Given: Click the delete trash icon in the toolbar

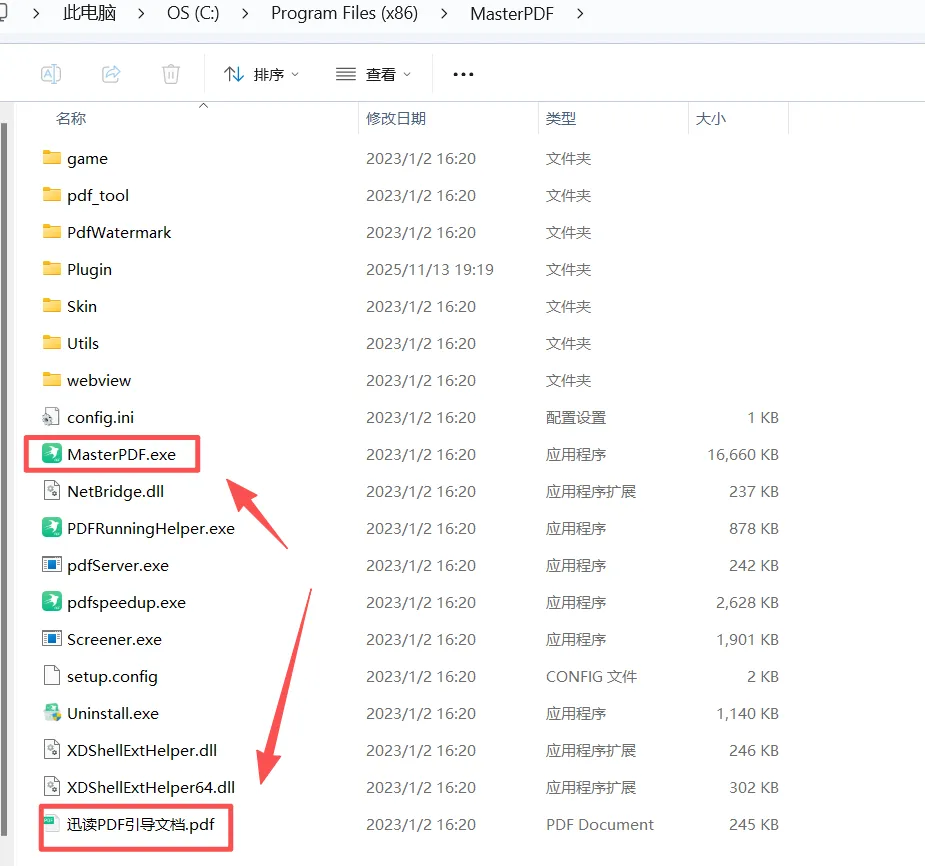Looking at the screenshot, I should point(170,73).
